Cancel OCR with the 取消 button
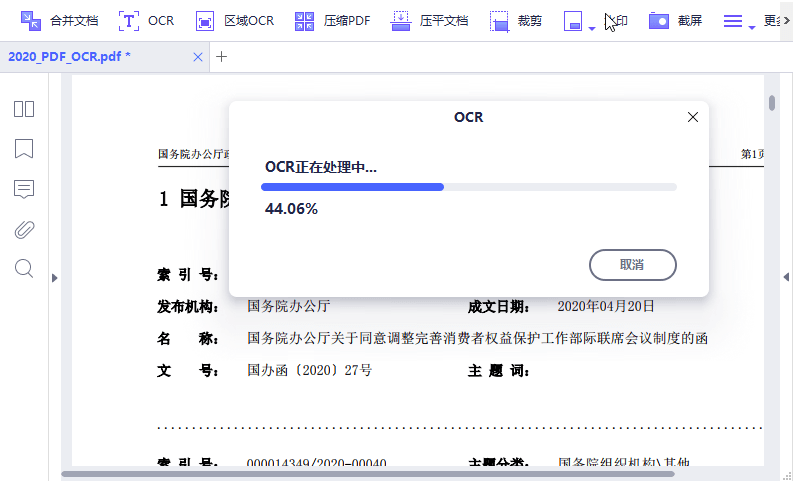This screenshot has height=481, width=793. [x=632, y=265]
